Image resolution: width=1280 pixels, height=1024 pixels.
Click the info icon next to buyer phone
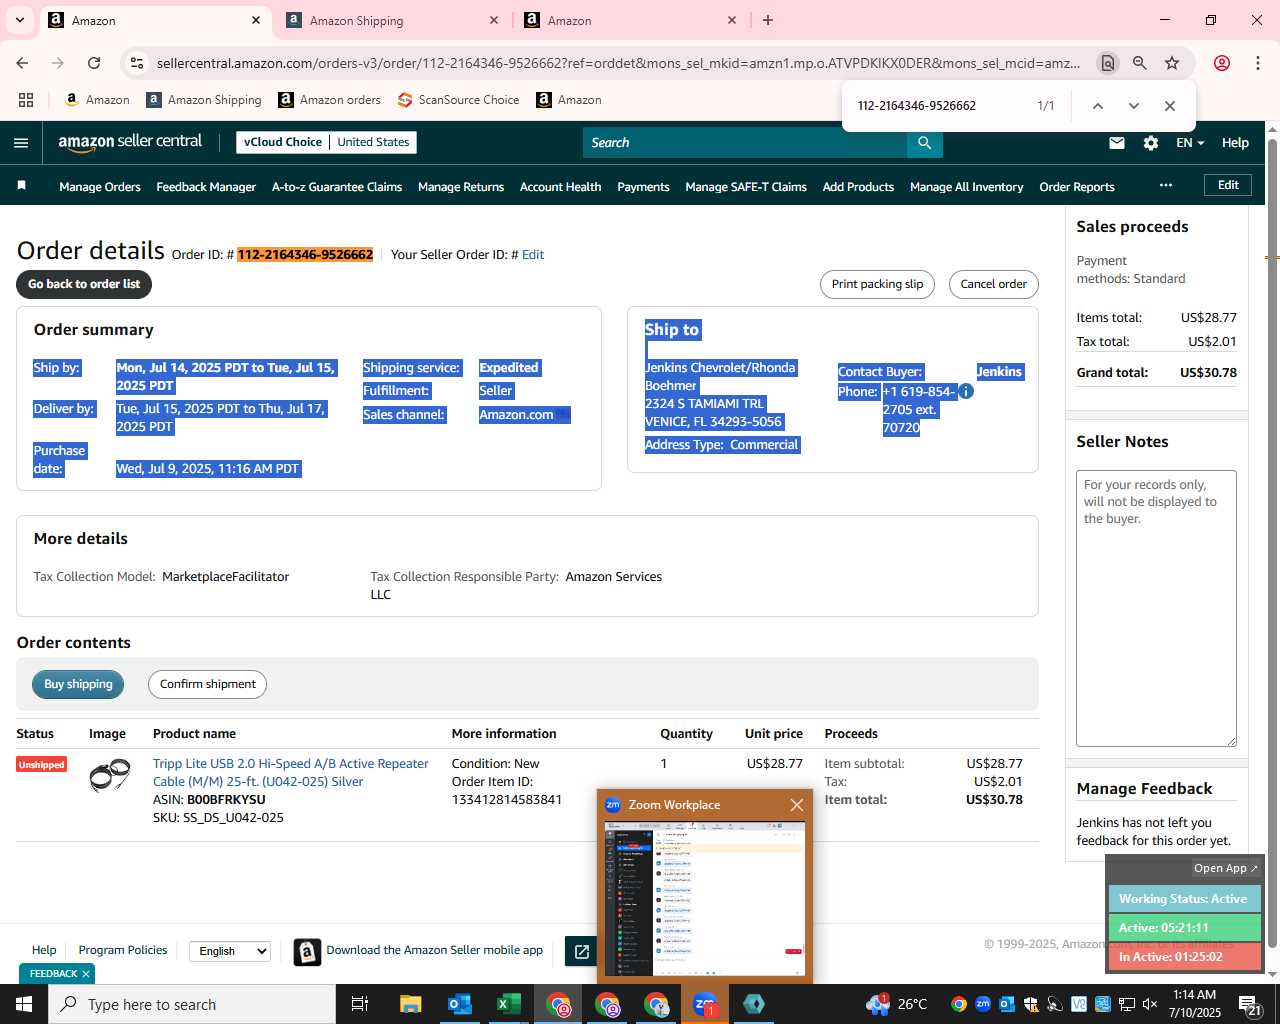click(x=966, y=392)
